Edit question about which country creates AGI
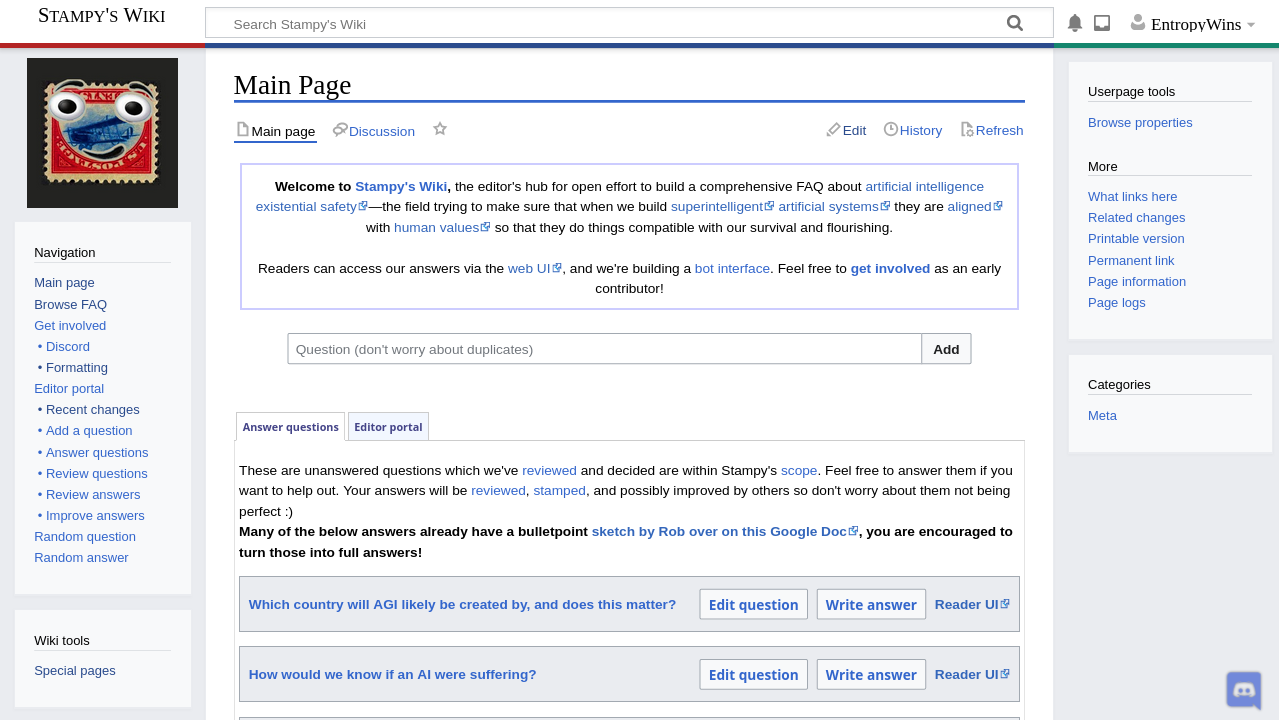This screenshot has width=1279, height=720. (753, 604)
